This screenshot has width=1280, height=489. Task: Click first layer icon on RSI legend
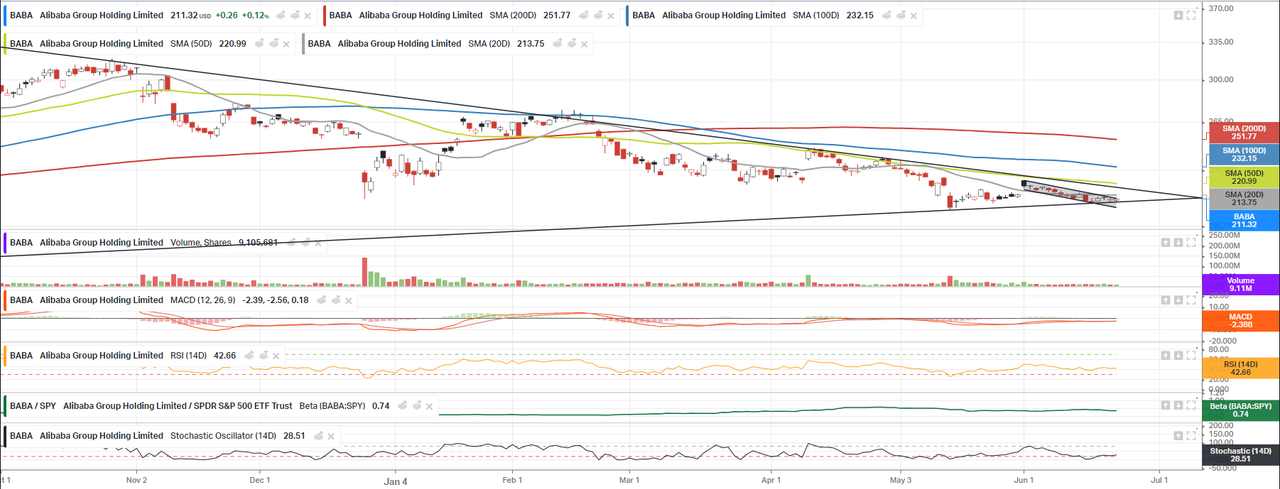248,356
